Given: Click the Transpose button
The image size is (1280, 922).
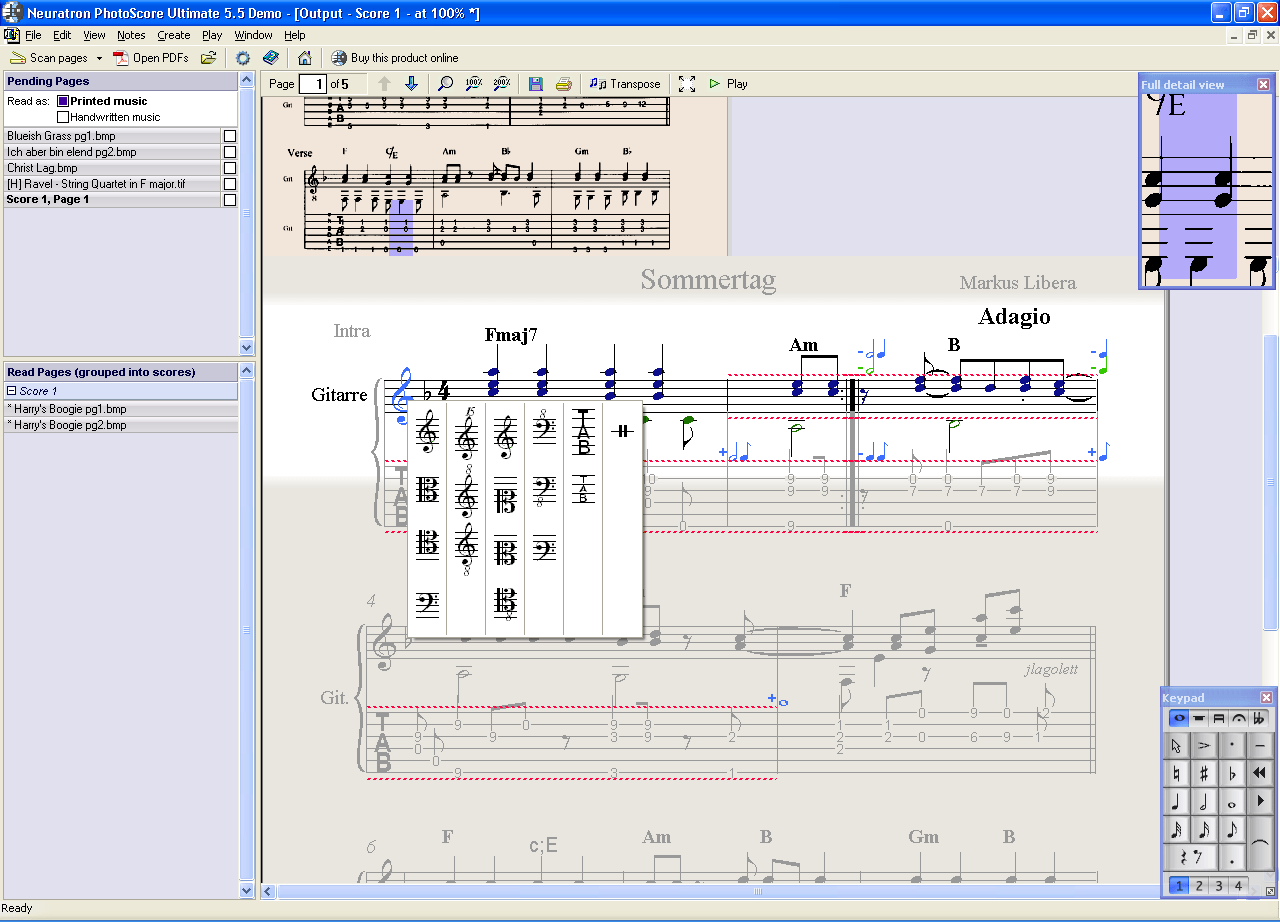Looking at the screenshot, I should (x=625, y=84).
